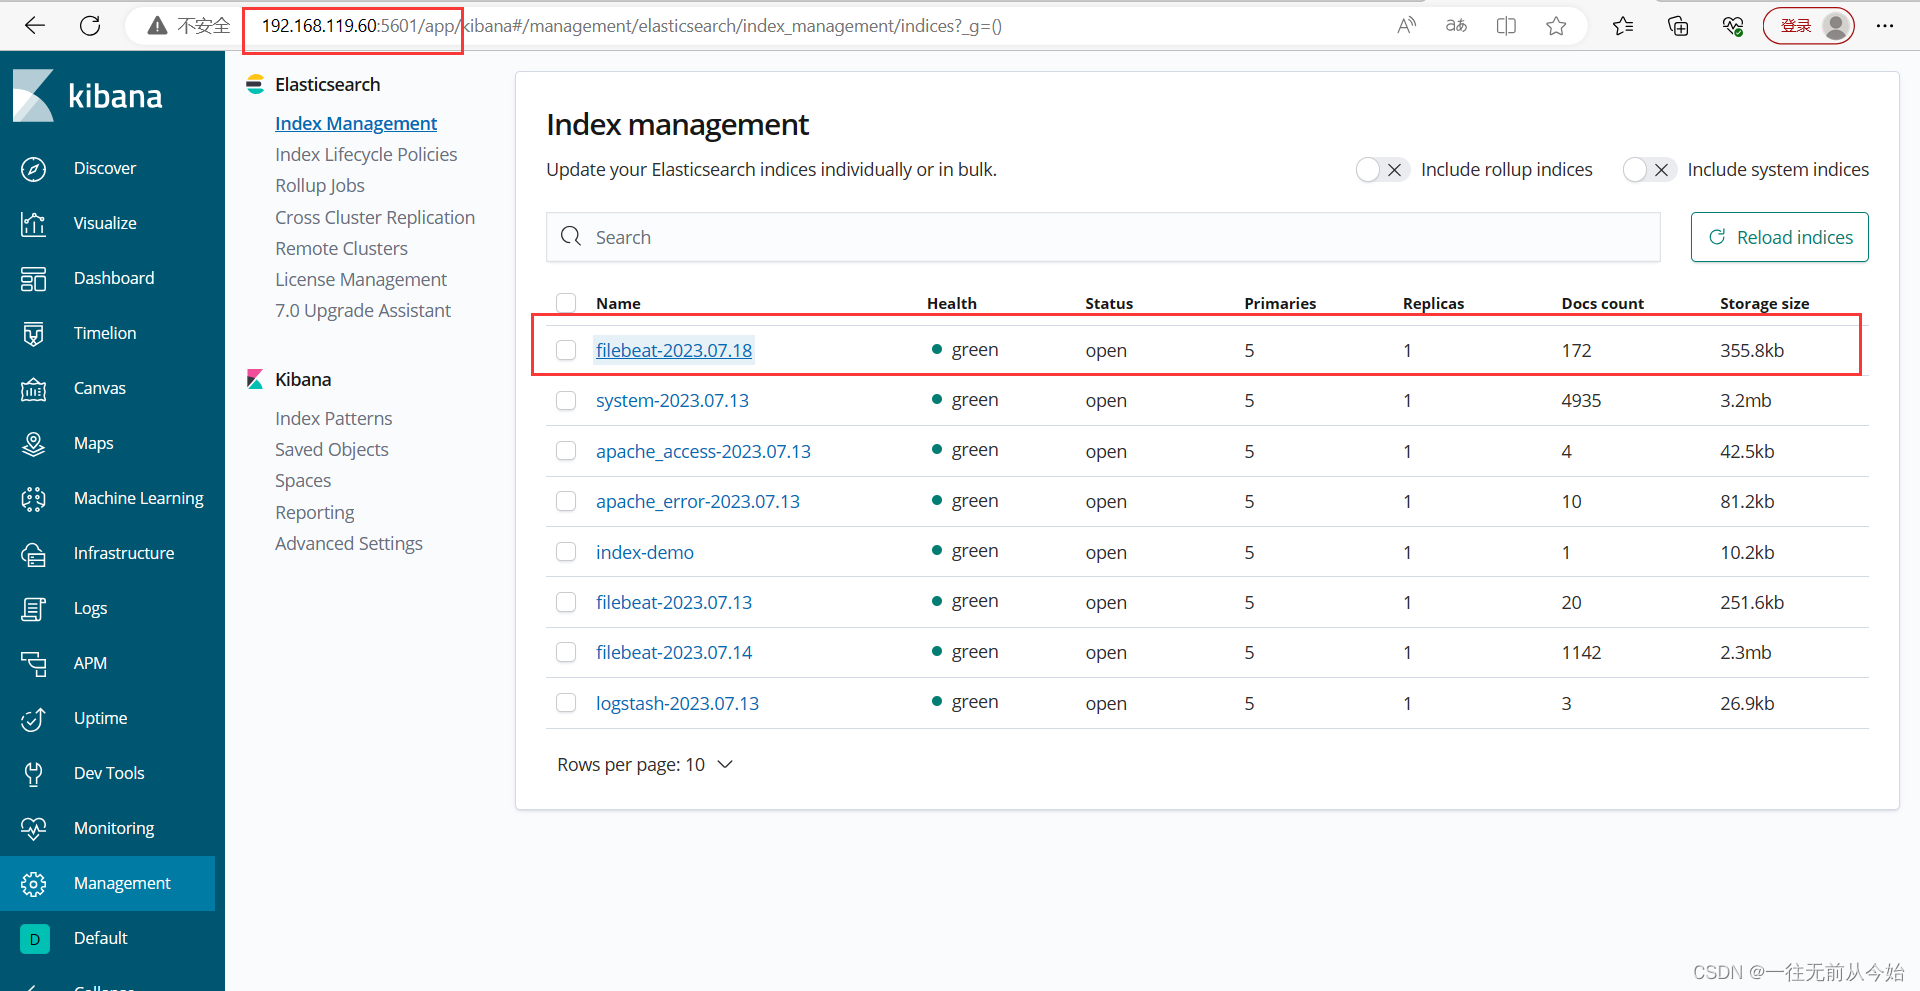Click the browser address bar URL
The width and height of the screenshot is (1920, 991).
[x=632, y=26]
